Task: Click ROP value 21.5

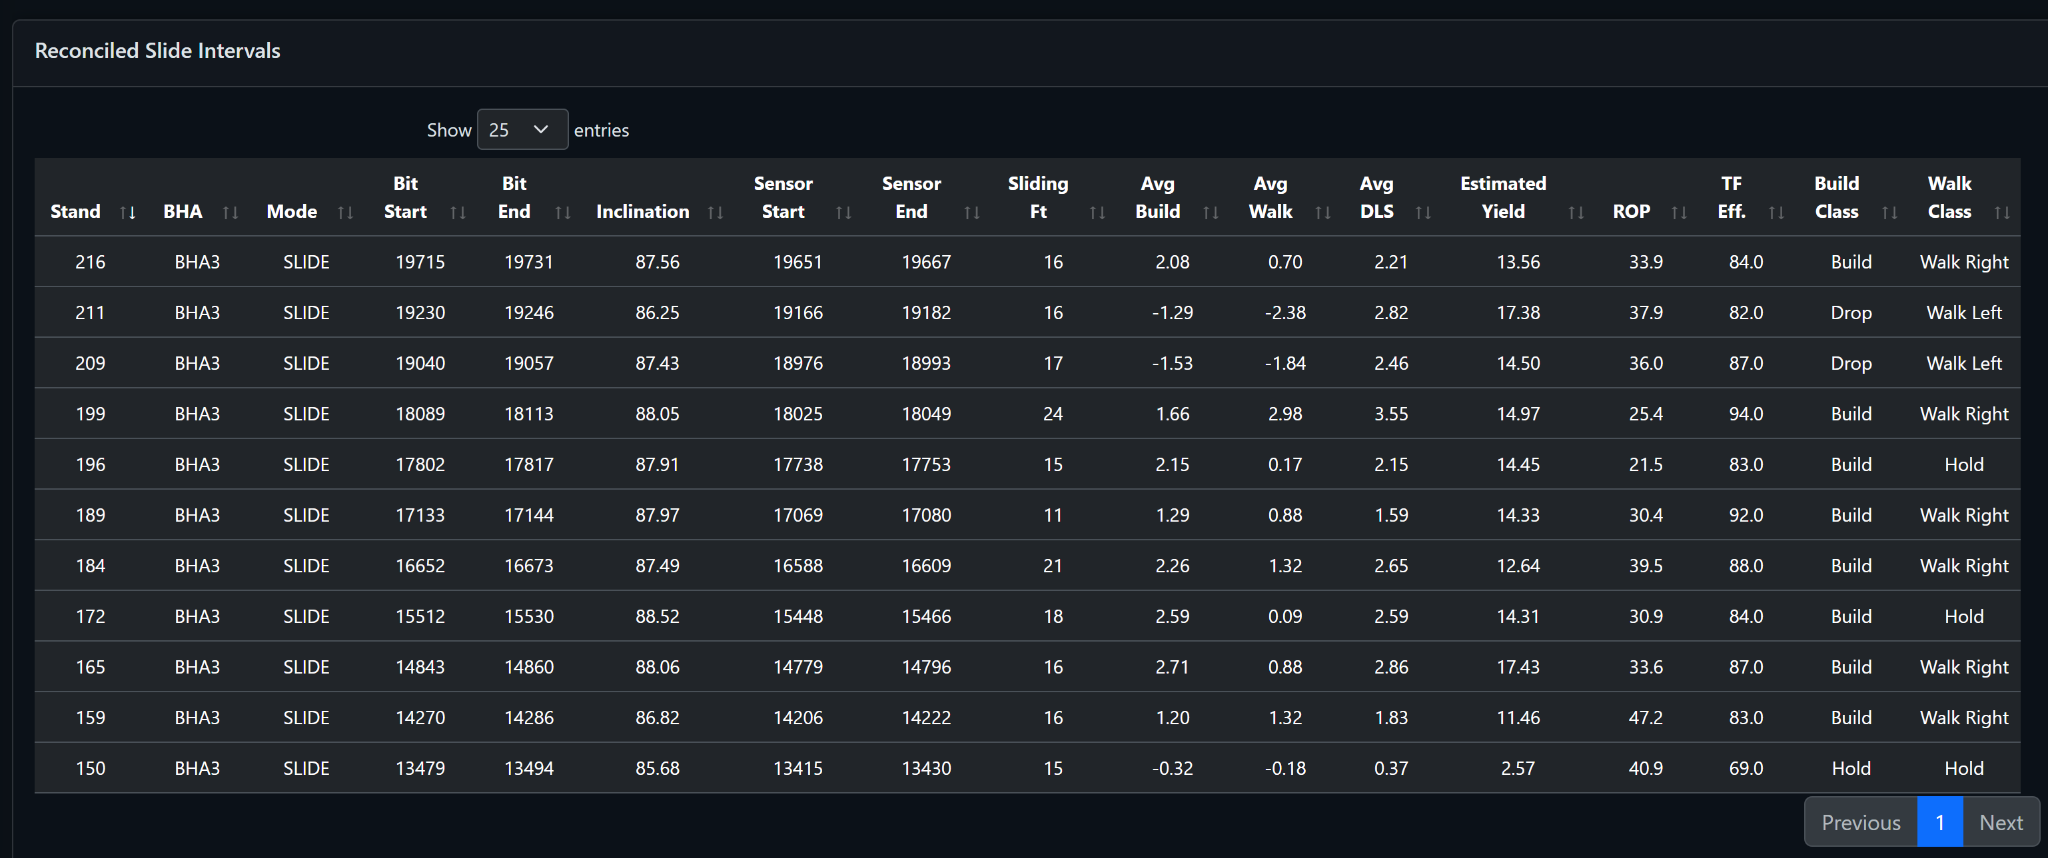Action: [x=1647, y=465]
